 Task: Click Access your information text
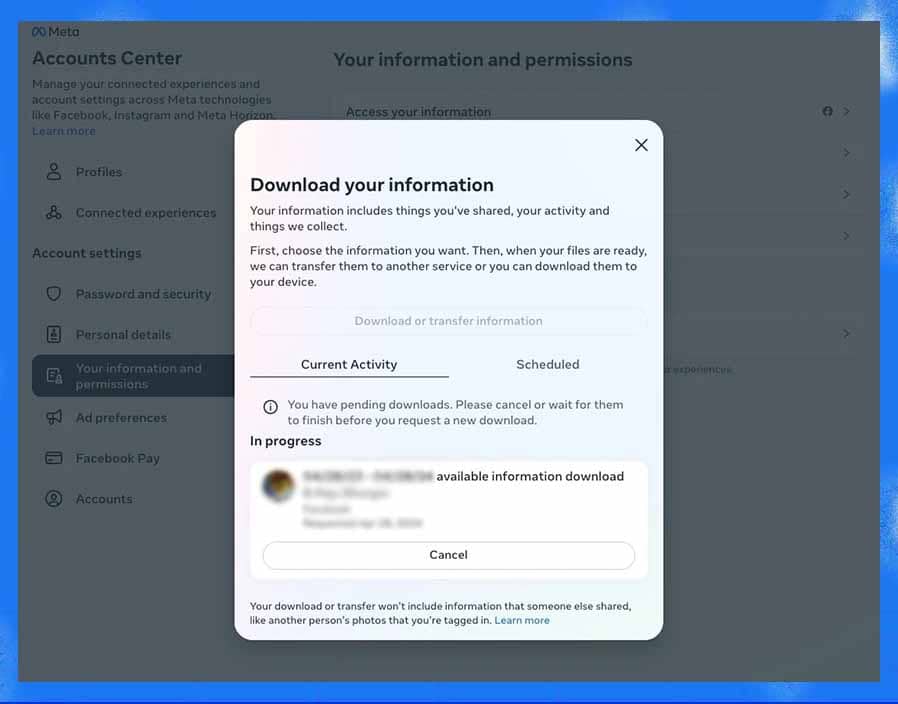click(418, 112)
